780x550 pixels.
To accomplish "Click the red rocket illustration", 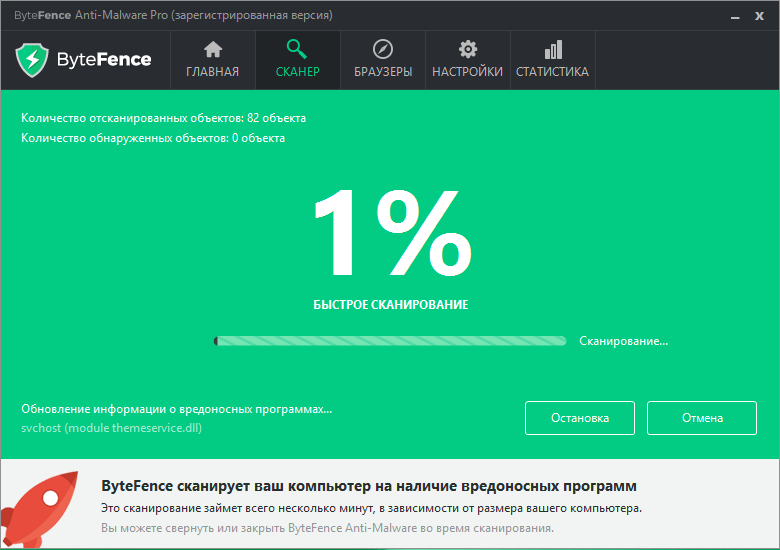I will (x=40, y=508).
